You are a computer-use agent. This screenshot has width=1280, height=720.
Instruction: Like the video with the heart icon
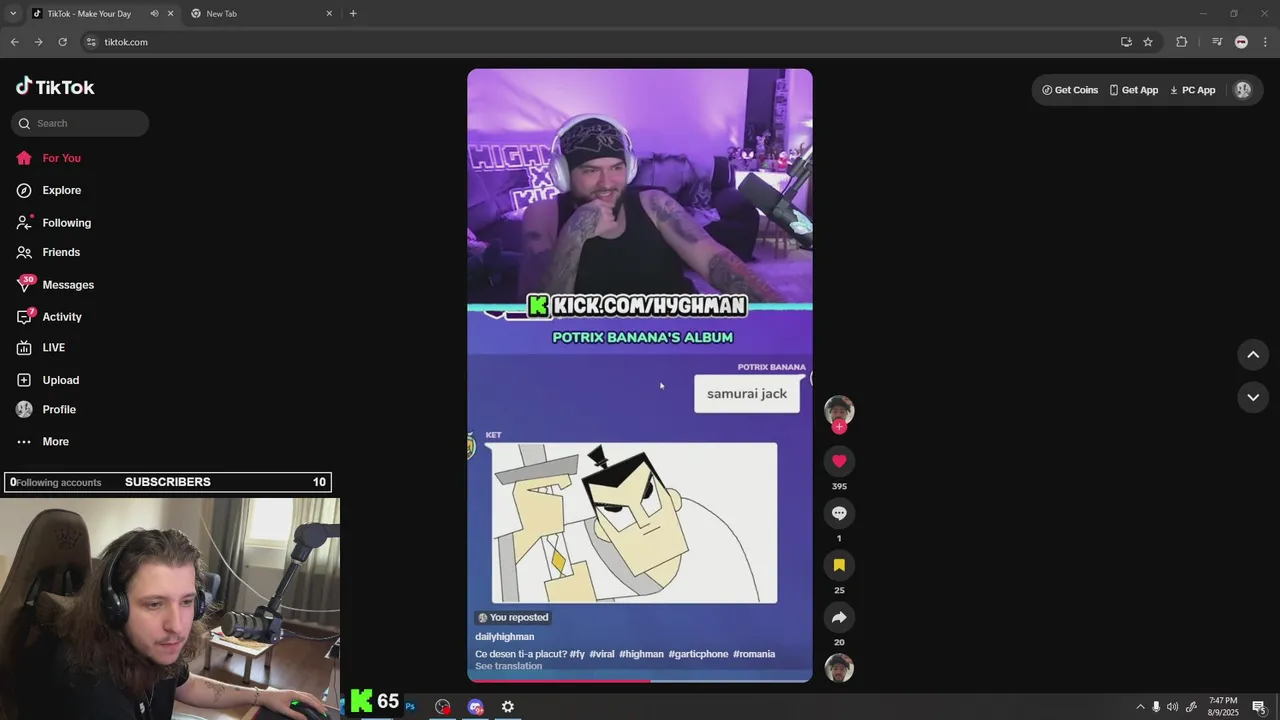[x=839, y=461]
